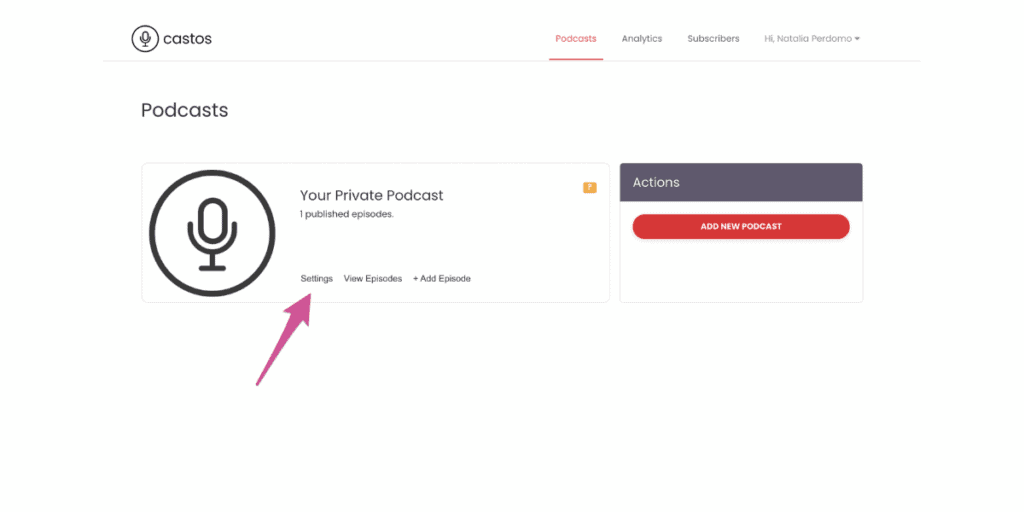Click the 1 published episodes text
The width and height of the screenshot is (1024, 512).
[x=347, y=214]
